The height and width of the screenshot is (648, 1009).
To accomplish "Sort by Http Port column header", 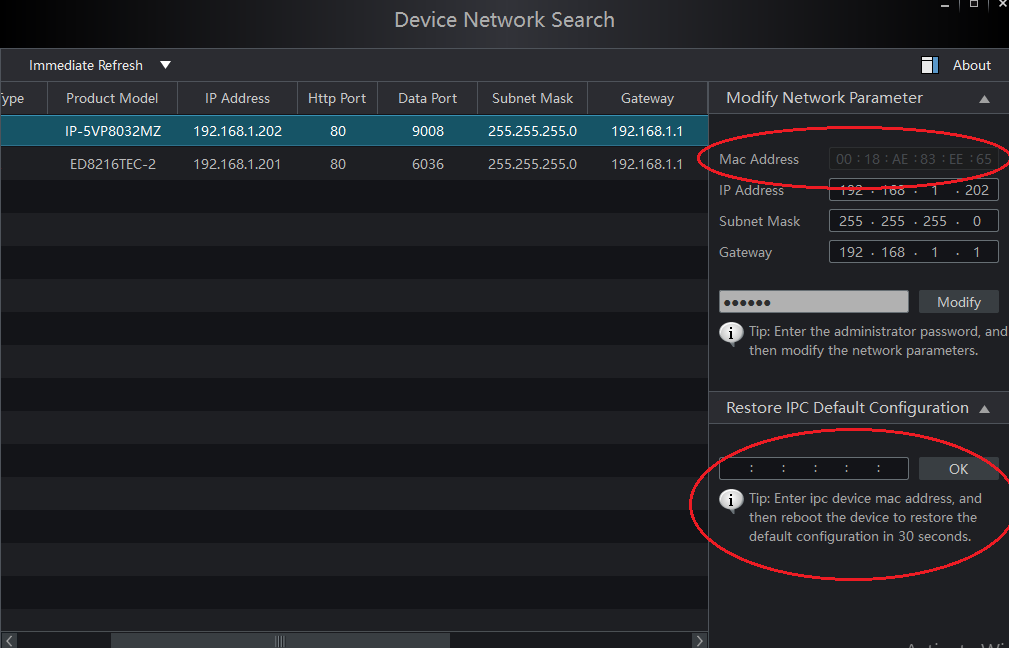I will click(337, 98).
